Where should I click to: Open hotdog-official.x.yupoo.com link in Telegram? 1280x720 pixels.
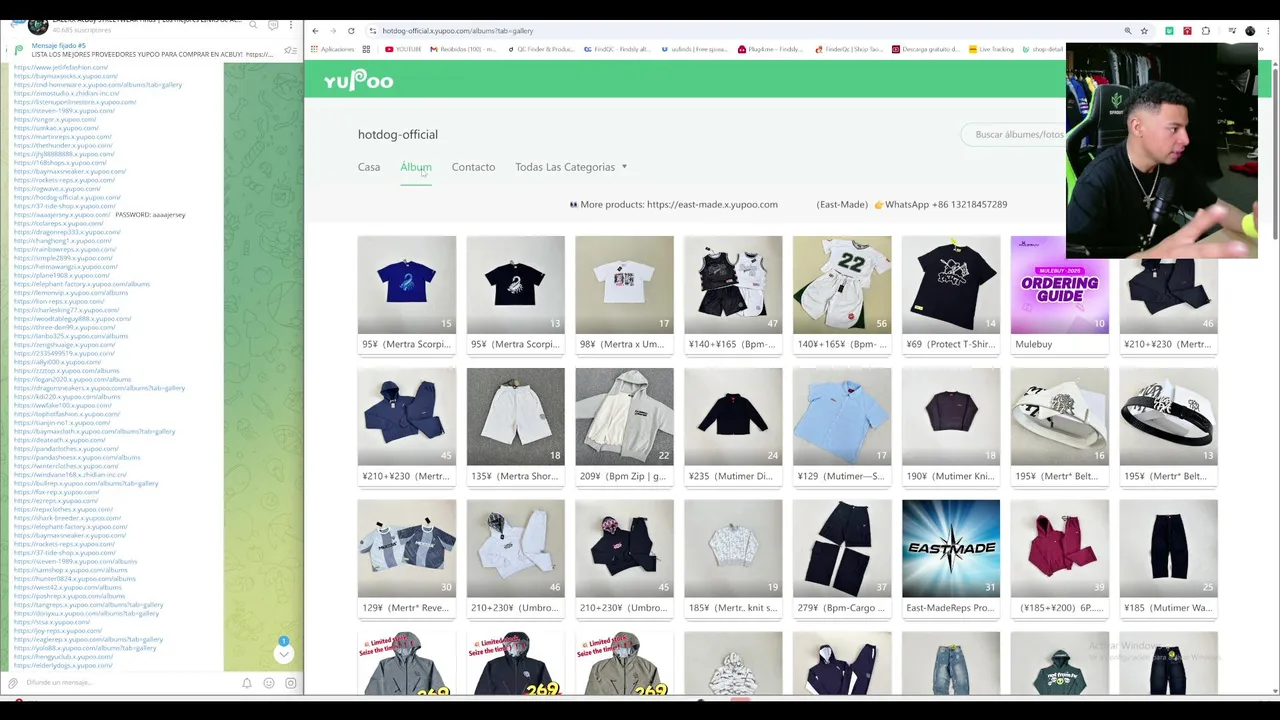pyautogui.click(x=67, y=197)
